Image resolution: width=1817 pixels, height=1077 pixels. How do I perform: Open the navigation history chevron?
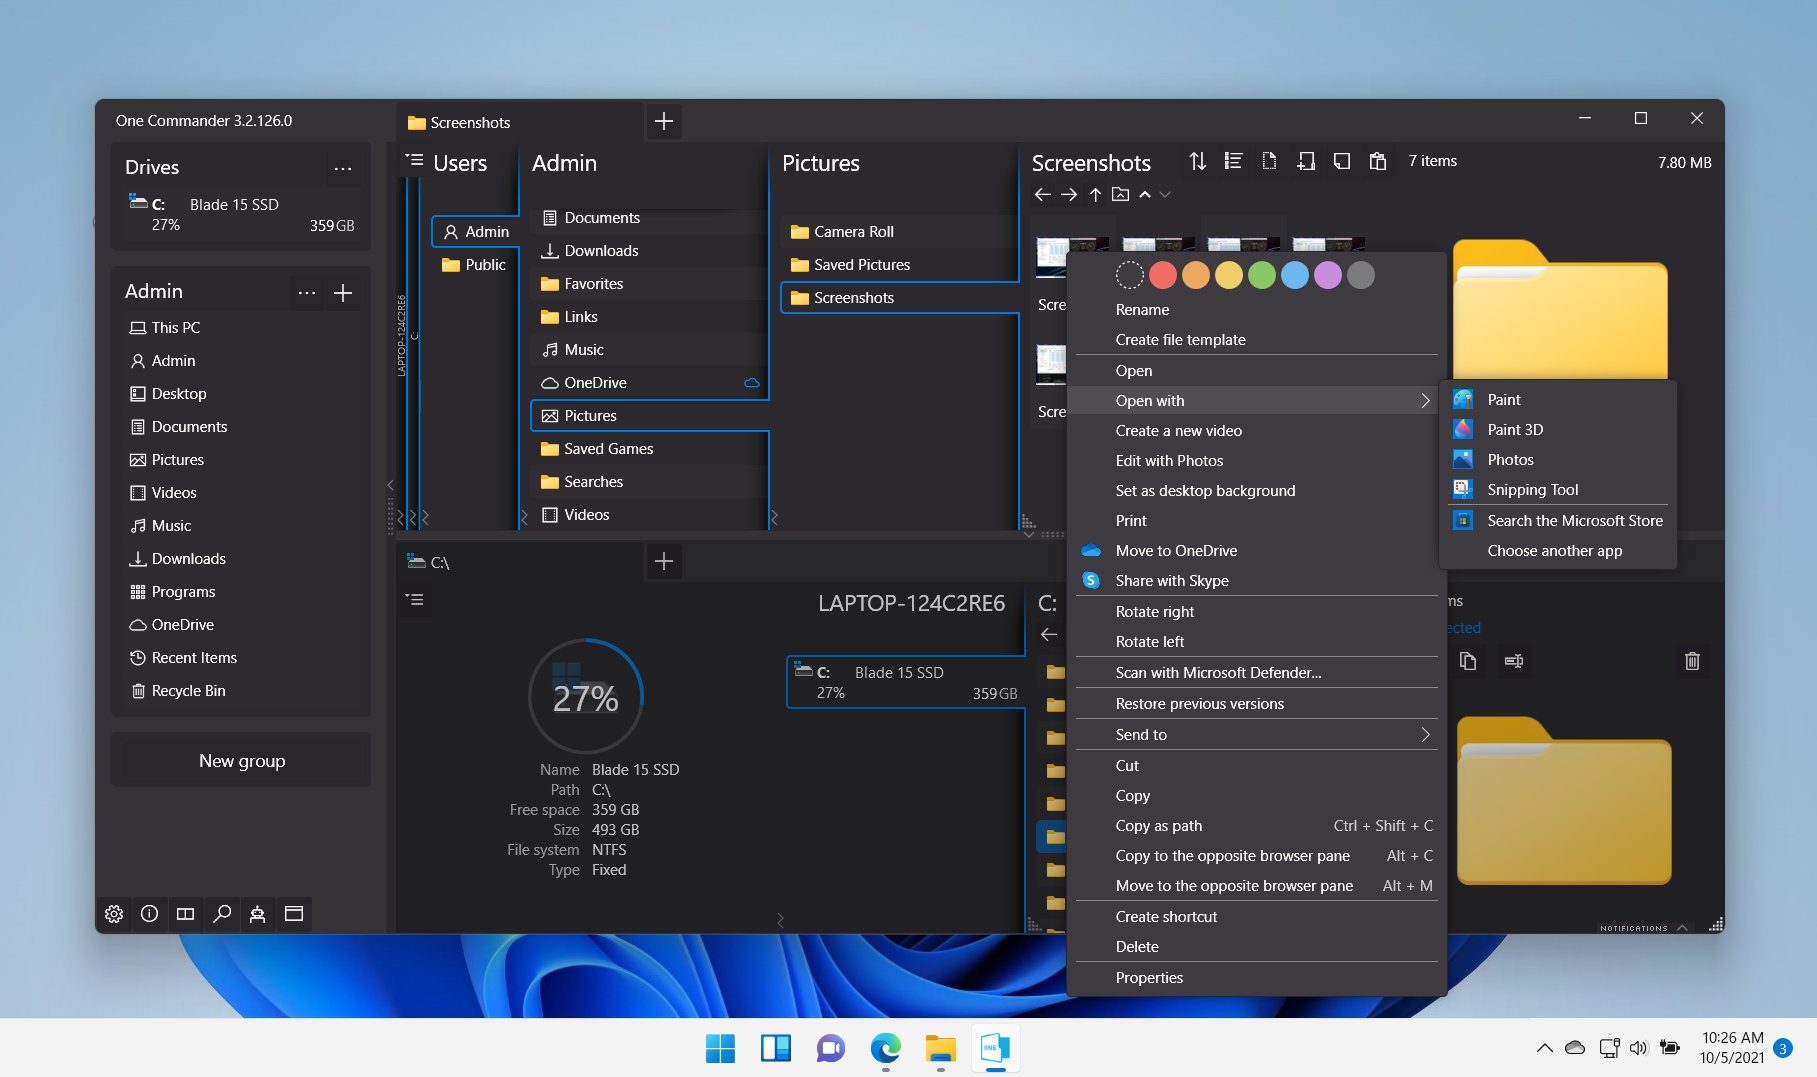click(x=1164, y=195)
